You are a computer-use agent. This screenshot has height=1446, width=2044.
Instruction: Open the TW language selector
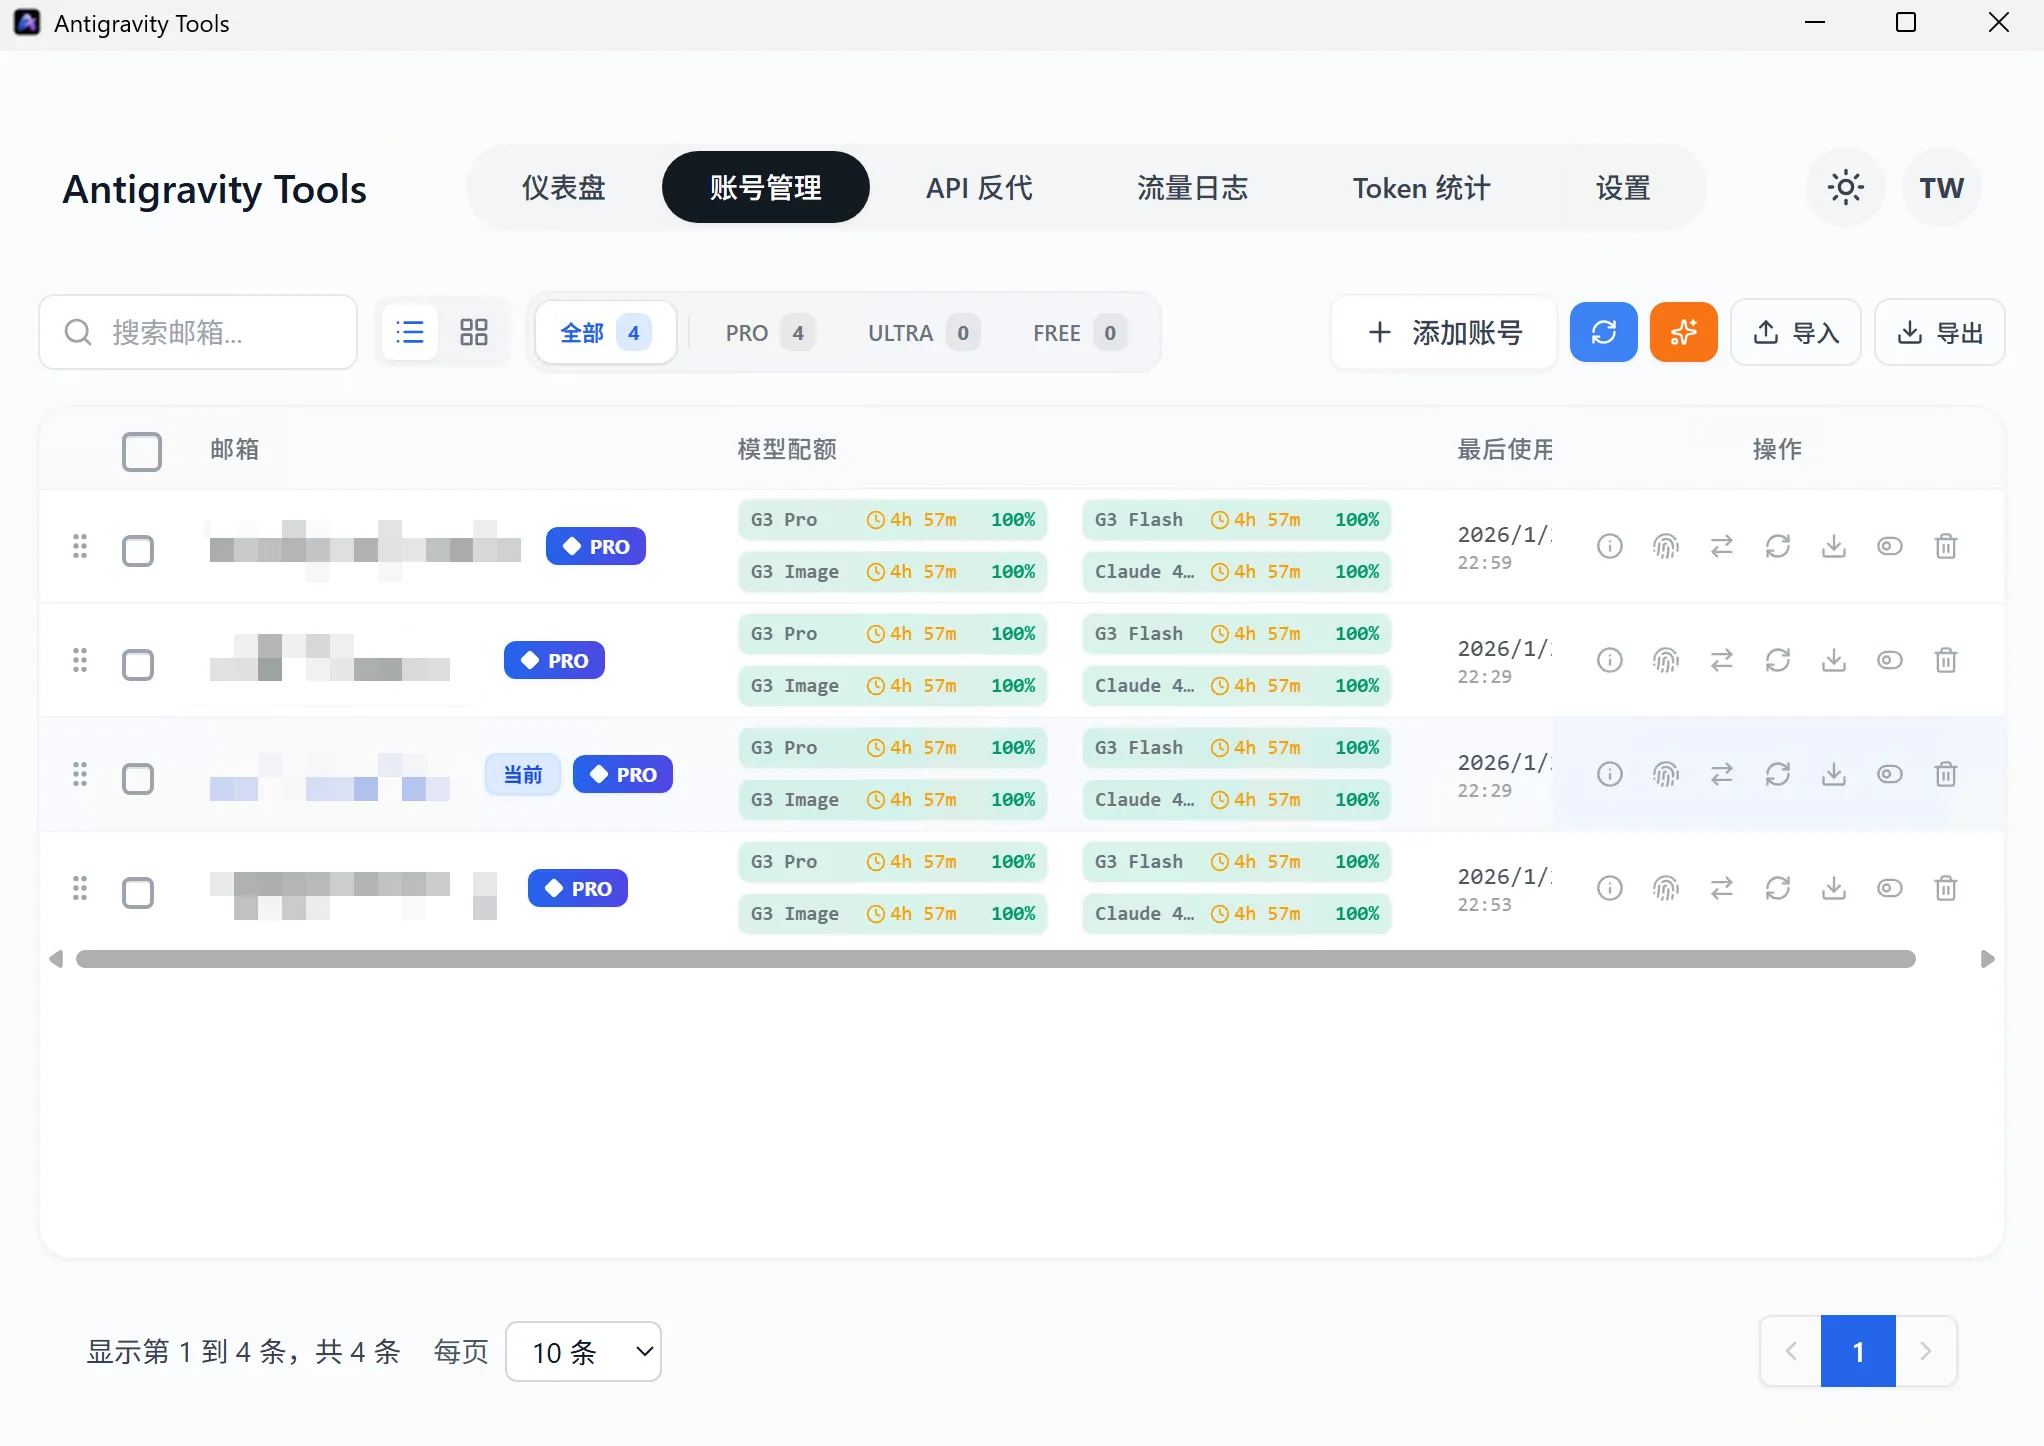(1941, 187)
